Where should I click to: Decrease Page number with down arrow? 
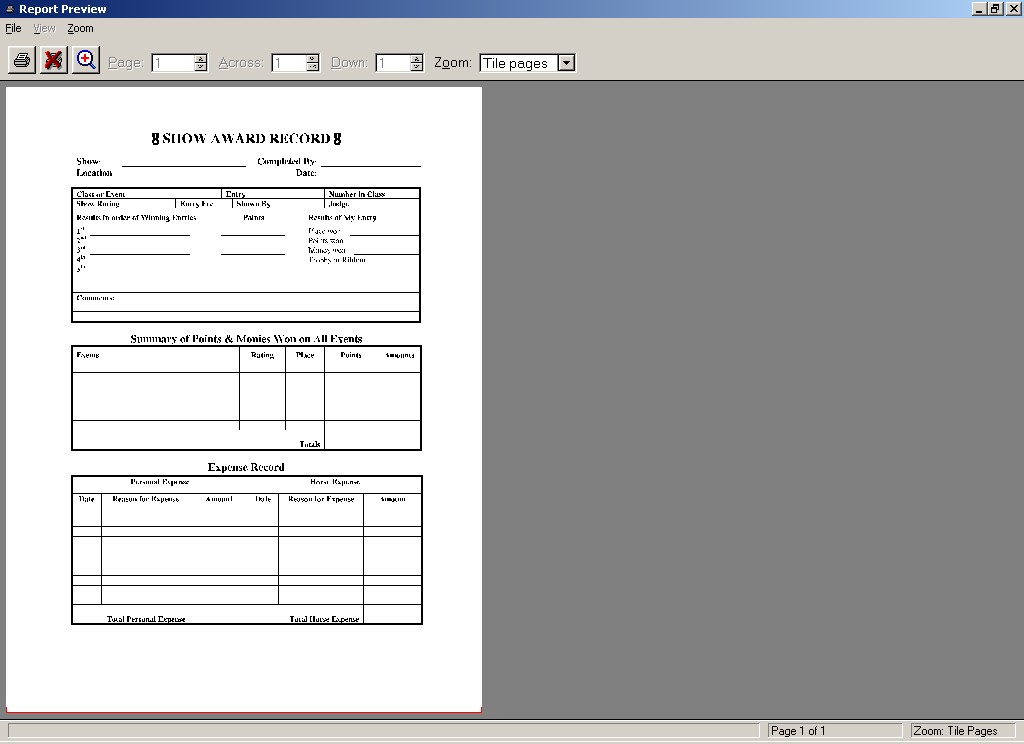(x=200, y=68)
